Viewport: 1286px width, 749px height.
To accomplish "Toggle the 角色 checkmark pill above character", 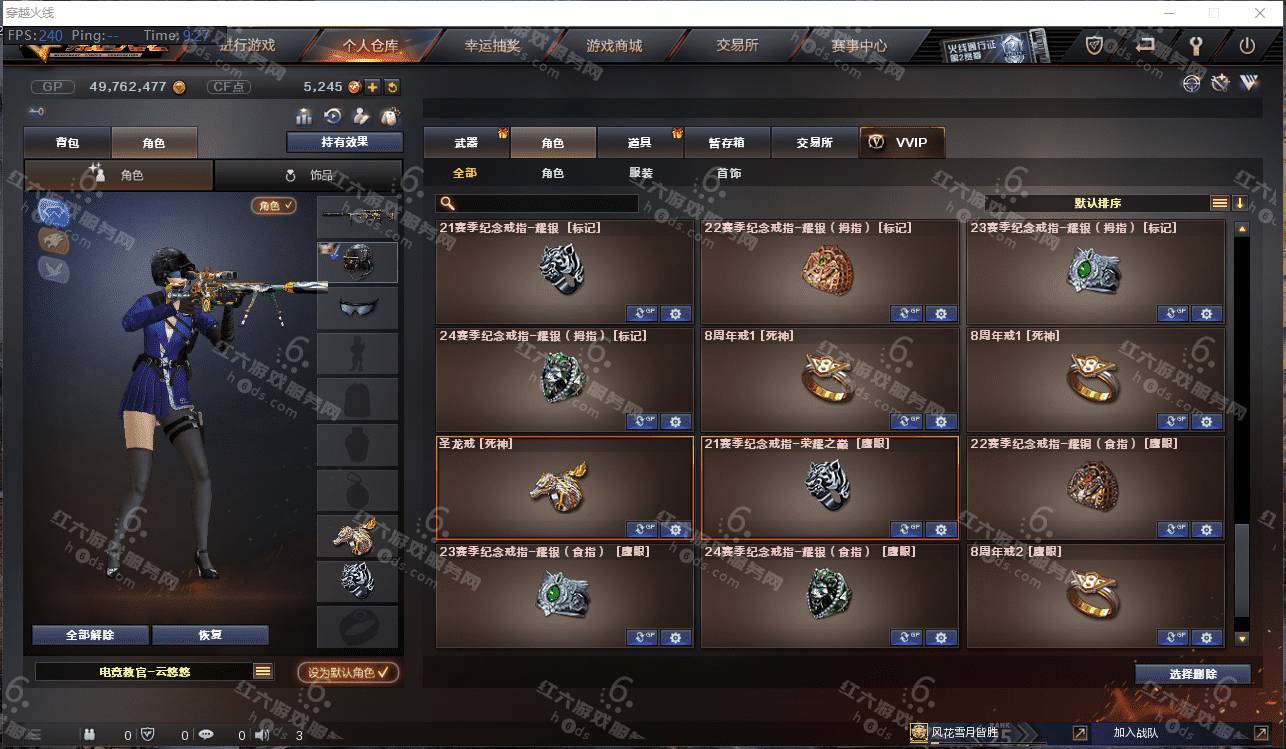I will [x=275, y=205].
